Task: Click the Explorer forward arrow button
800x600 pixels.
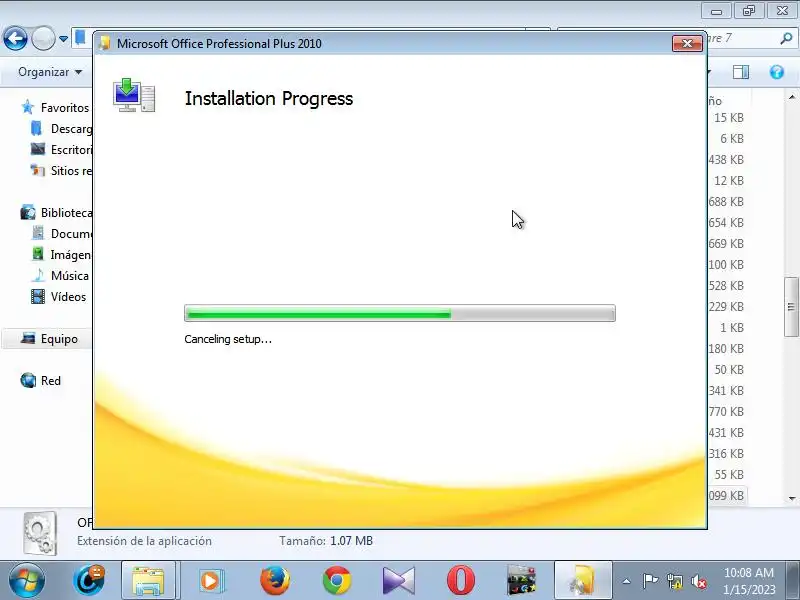Action: (43, 38)
